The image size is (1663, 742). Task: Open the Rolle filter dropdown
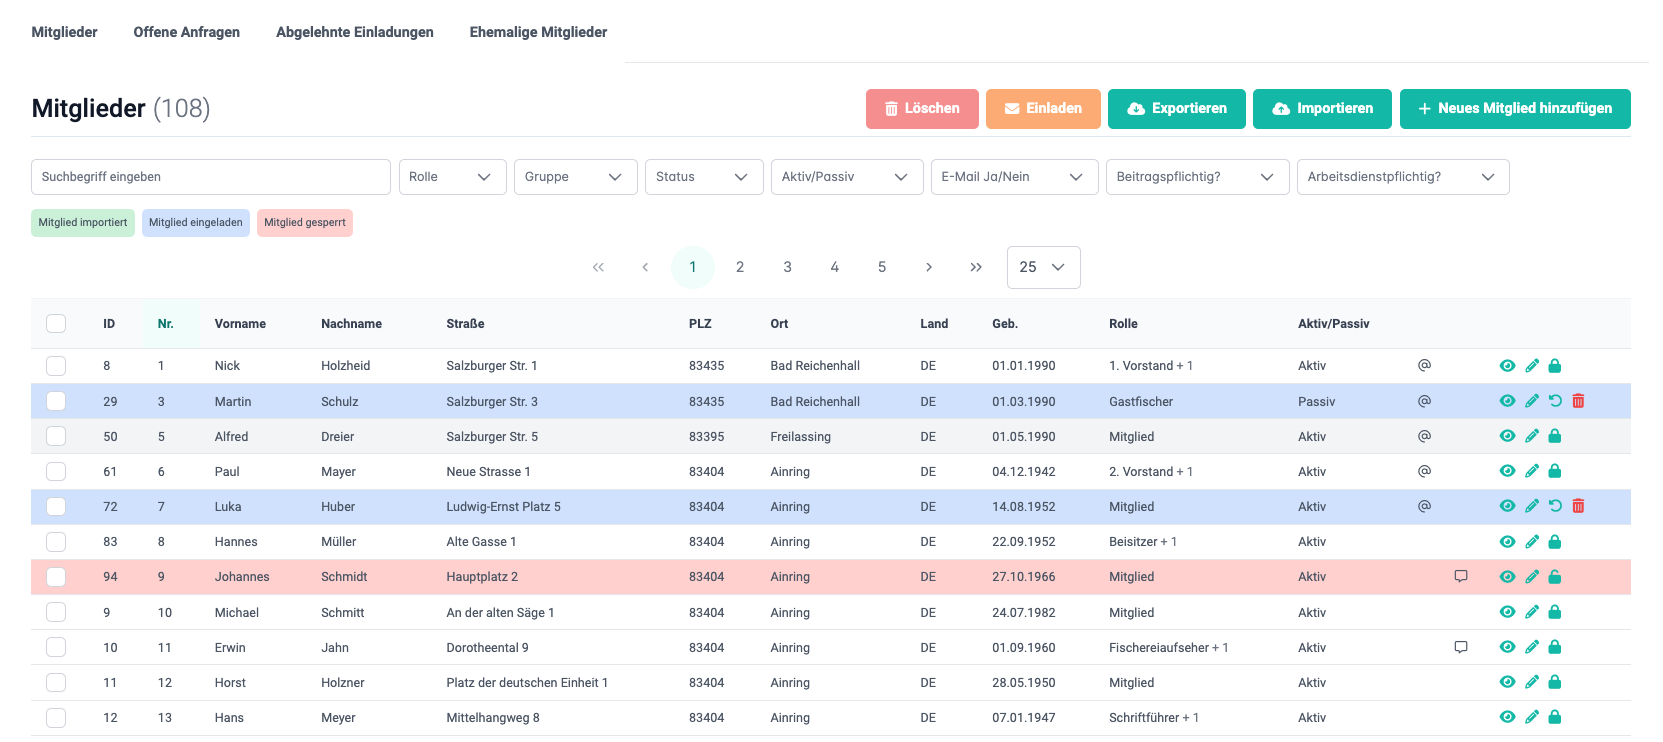[452, 177]
